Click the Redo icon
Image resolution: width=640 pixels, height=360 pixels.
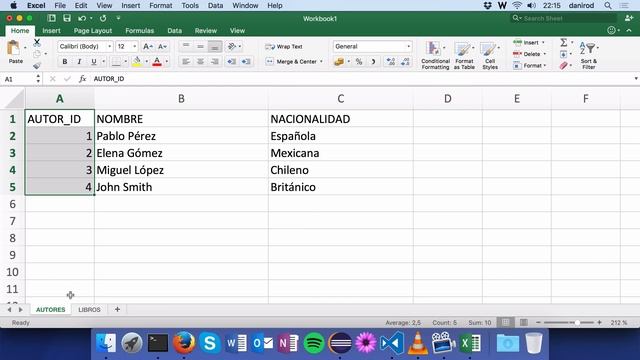coord(103,18)
